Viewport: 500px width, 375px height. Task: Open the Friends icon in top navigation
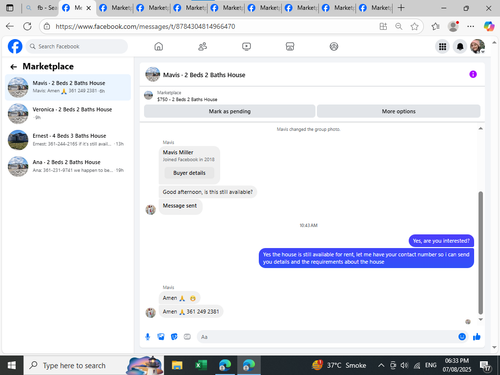pyautogui.click(x=202, y=46)
